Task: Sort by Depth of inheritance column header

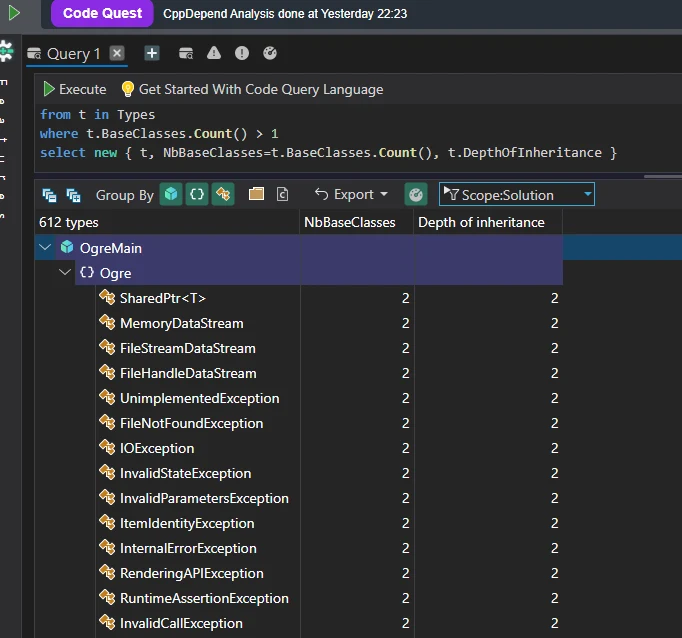Action: pos(488,222)
